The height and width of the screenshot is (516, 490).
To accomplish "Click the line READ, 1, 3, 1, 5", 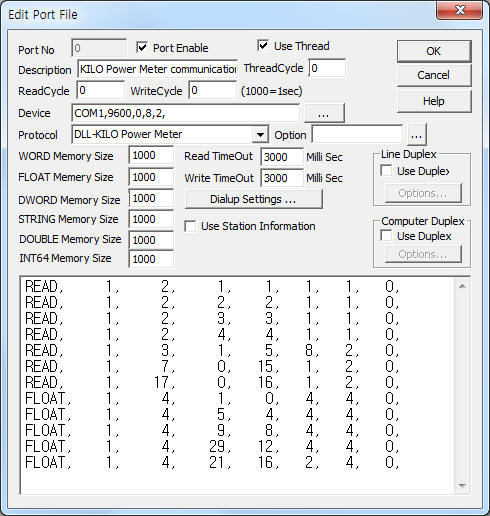I will point(212,350).
